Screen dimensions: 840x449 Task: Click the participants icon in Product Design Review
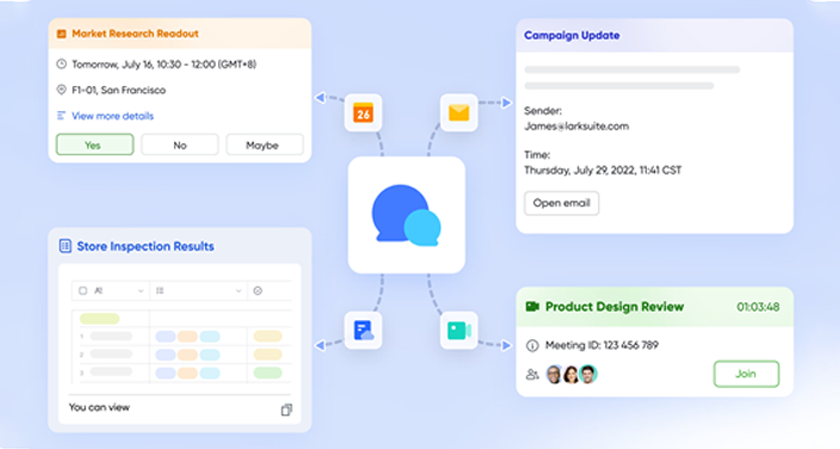(532, 374)
